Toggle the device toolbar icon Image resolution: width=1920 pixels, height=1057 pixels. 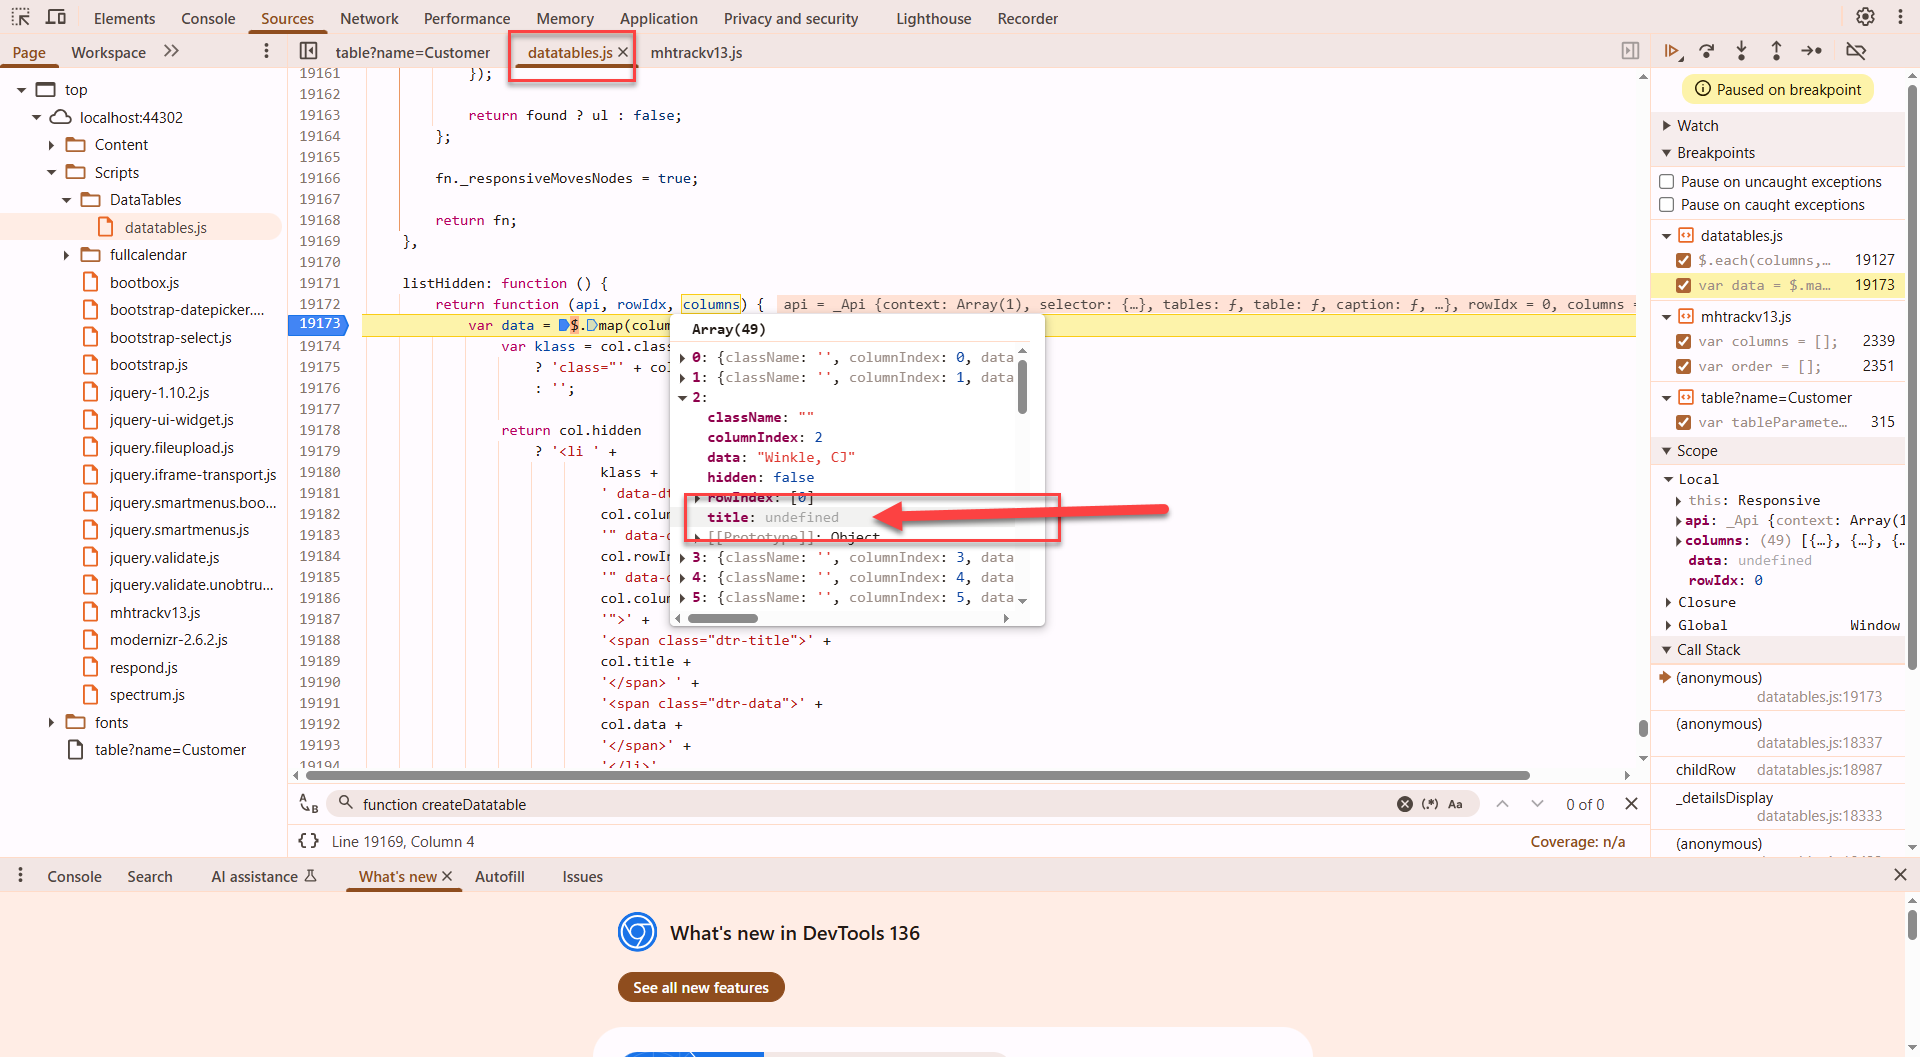pos(56,17)
